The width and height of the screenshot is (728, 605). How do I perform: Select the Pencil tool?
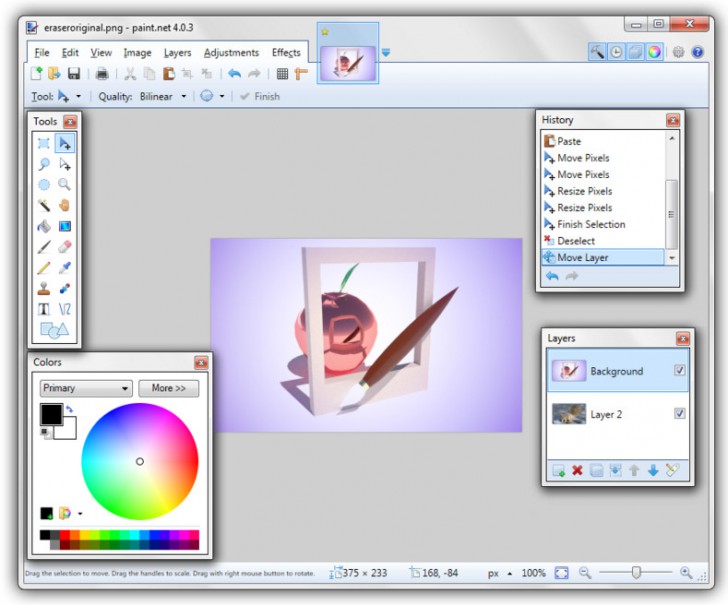[44, 267]
